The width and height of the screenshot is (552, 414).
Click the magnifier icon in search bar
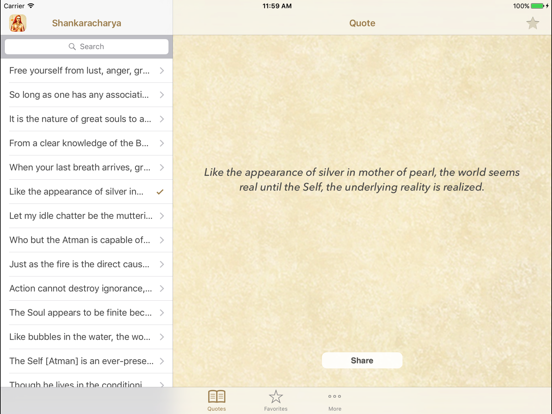coord(72,46)
